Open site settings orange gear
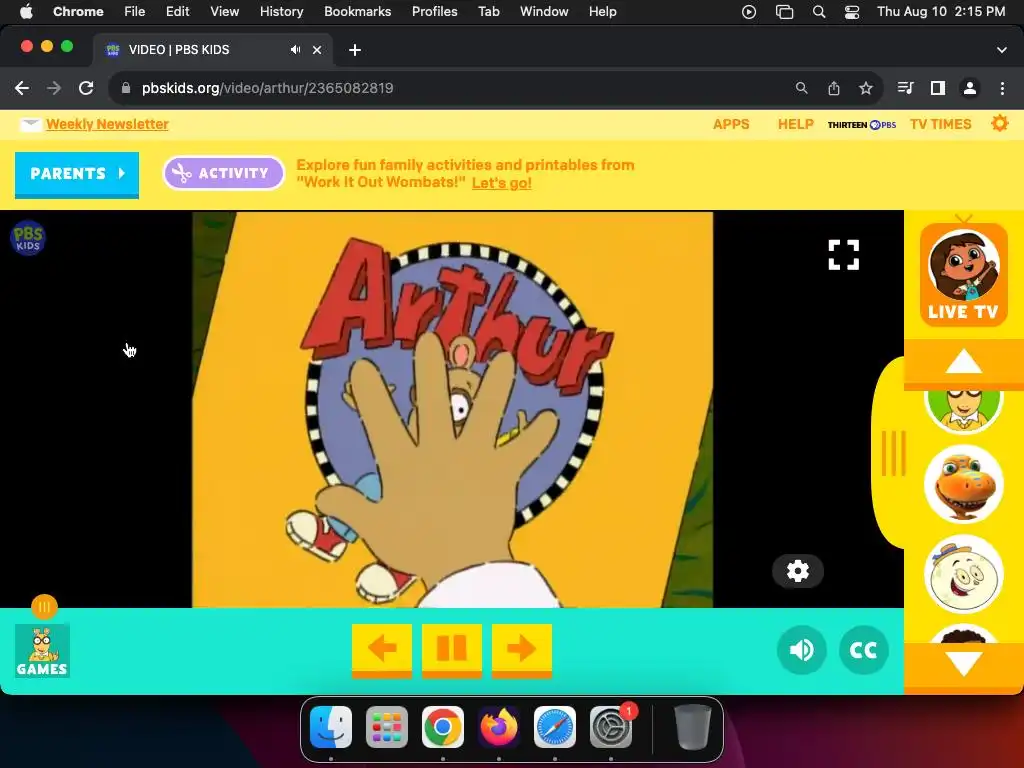 999,123
